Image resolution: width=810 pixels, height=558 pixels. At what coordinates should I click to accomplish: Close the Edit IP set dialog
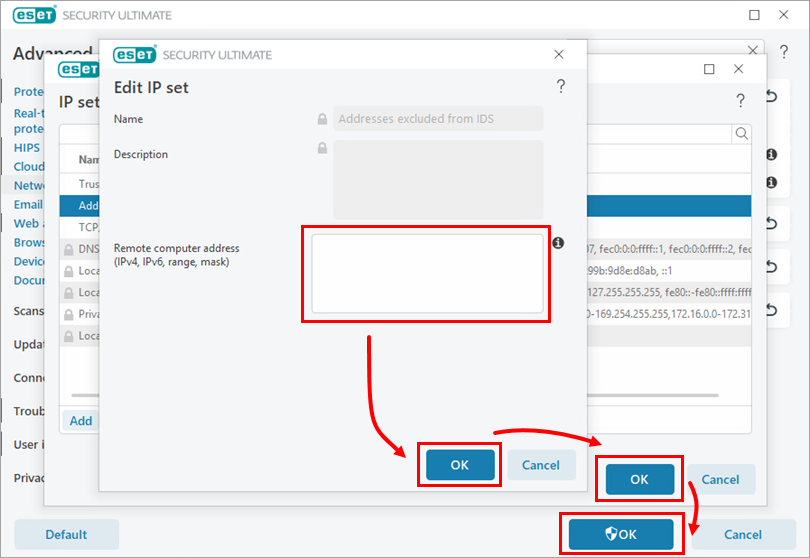[559, 54]
